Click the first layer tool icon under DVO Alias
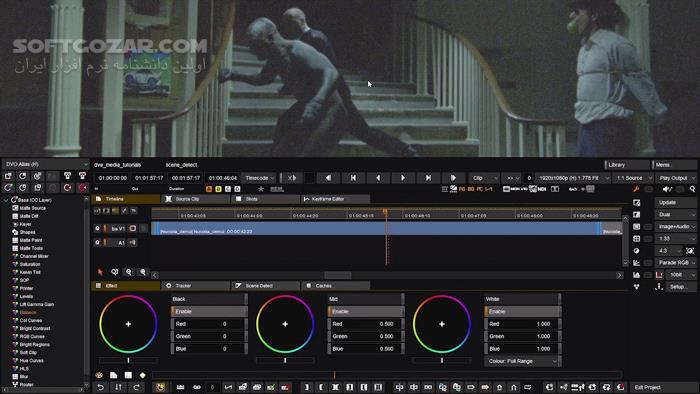 click(x=8, y=176)
